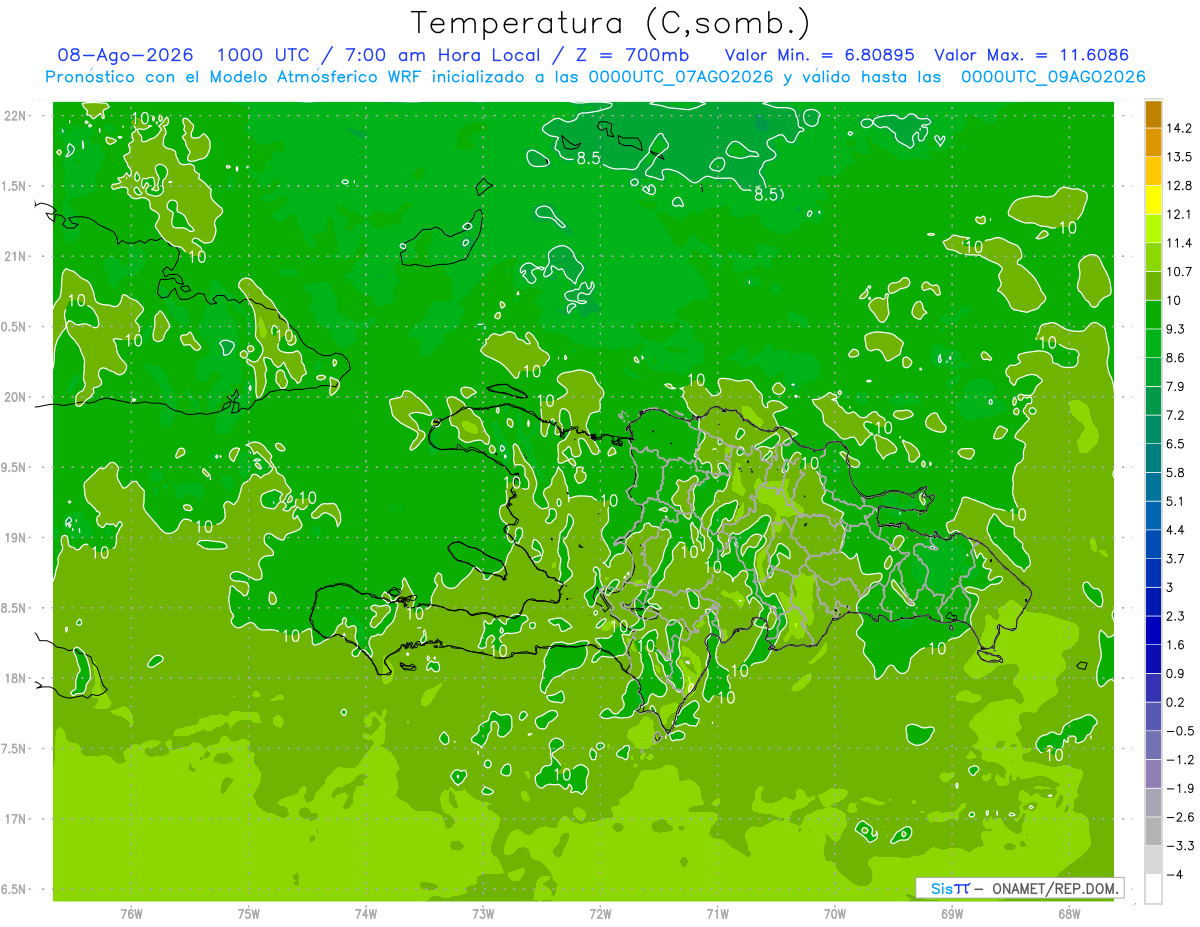The height and width of the screenshot is (927, 1200).
Task: Pick the teal swatch between 5.8 and 6.5
Action: (1153, 458)
